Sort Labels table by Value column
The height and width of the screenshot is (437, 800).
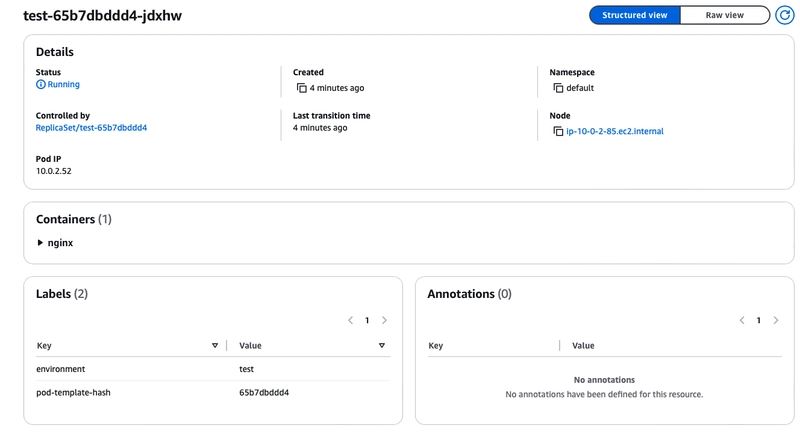(382, 346)
